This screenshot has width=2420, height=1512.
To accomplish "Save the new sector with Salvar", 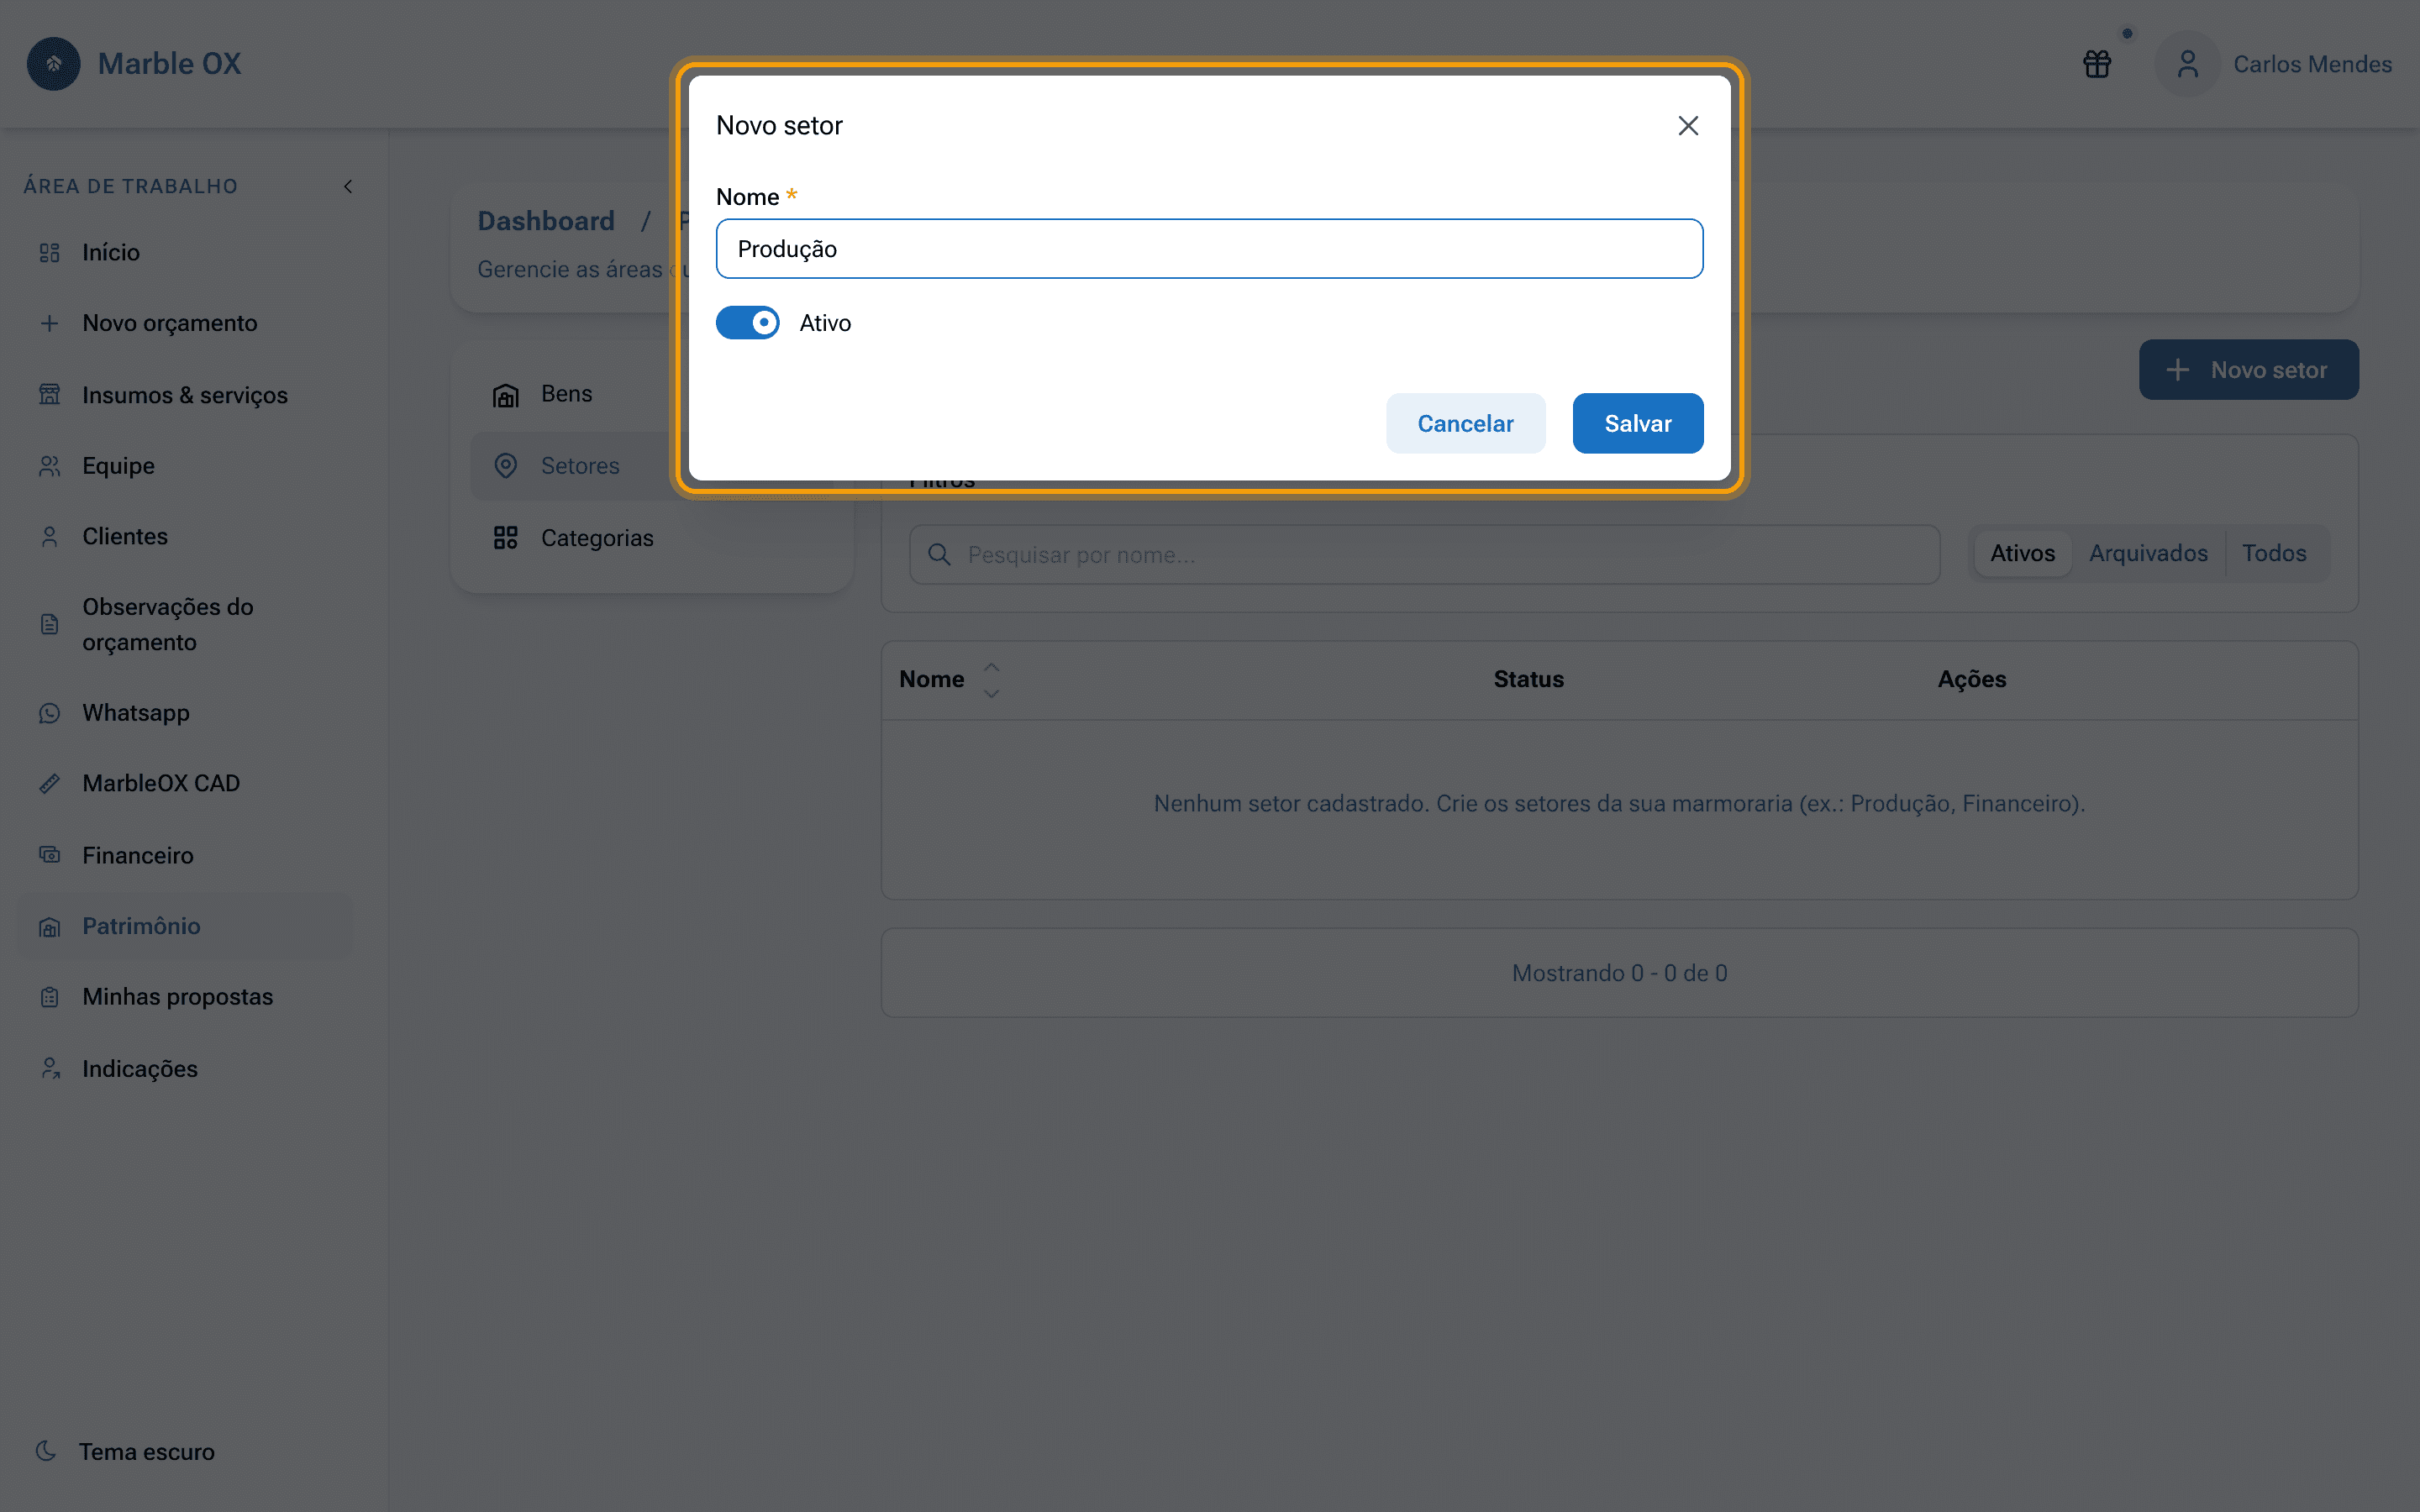I will (1637, 423).
